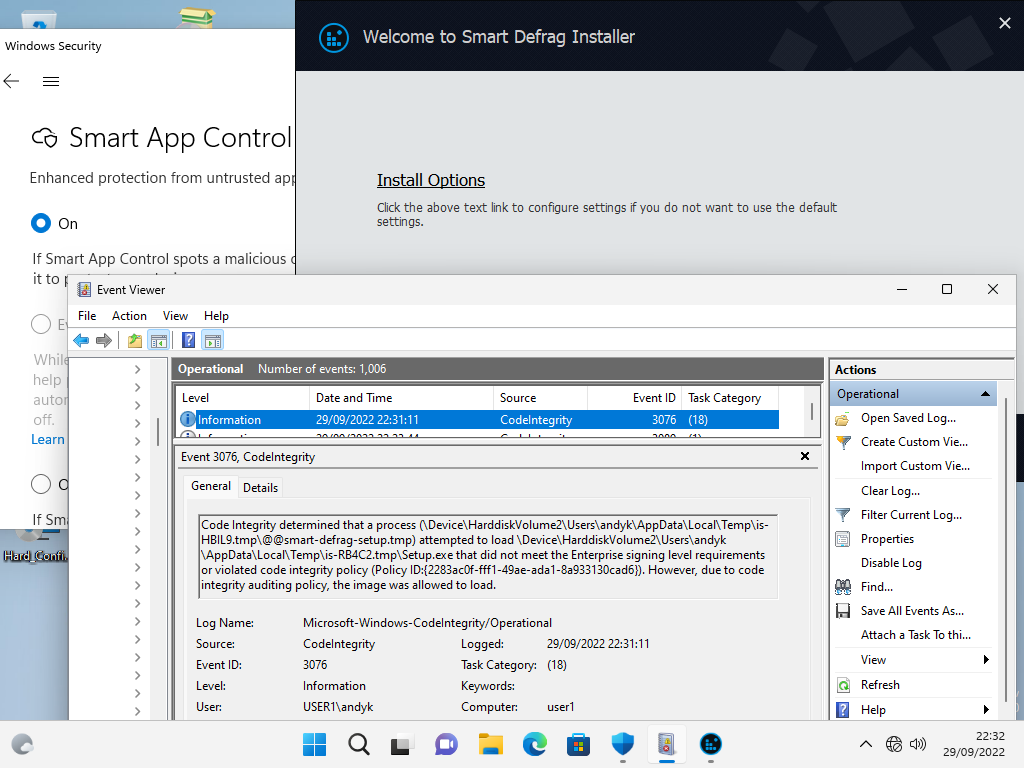This screenshot has width=1024, height=768.
Task: Click the Up One Level folder toolbar icon
Action: point(135,341)
